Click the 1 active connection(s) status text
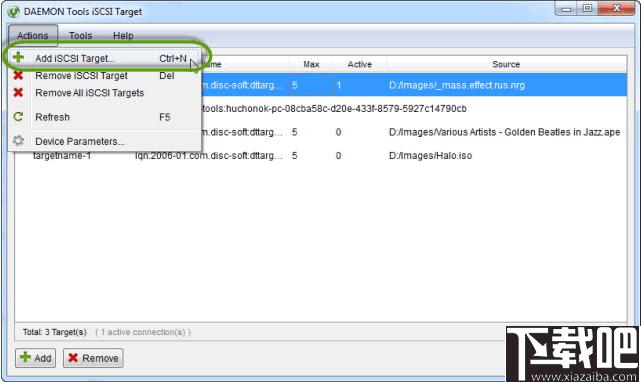 [143, 332]
